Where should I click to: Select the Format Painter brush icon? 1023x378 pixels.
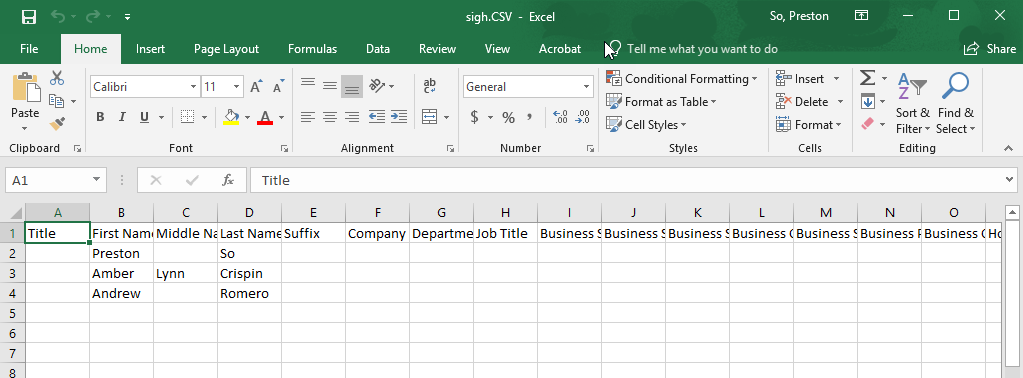point(57,123)
